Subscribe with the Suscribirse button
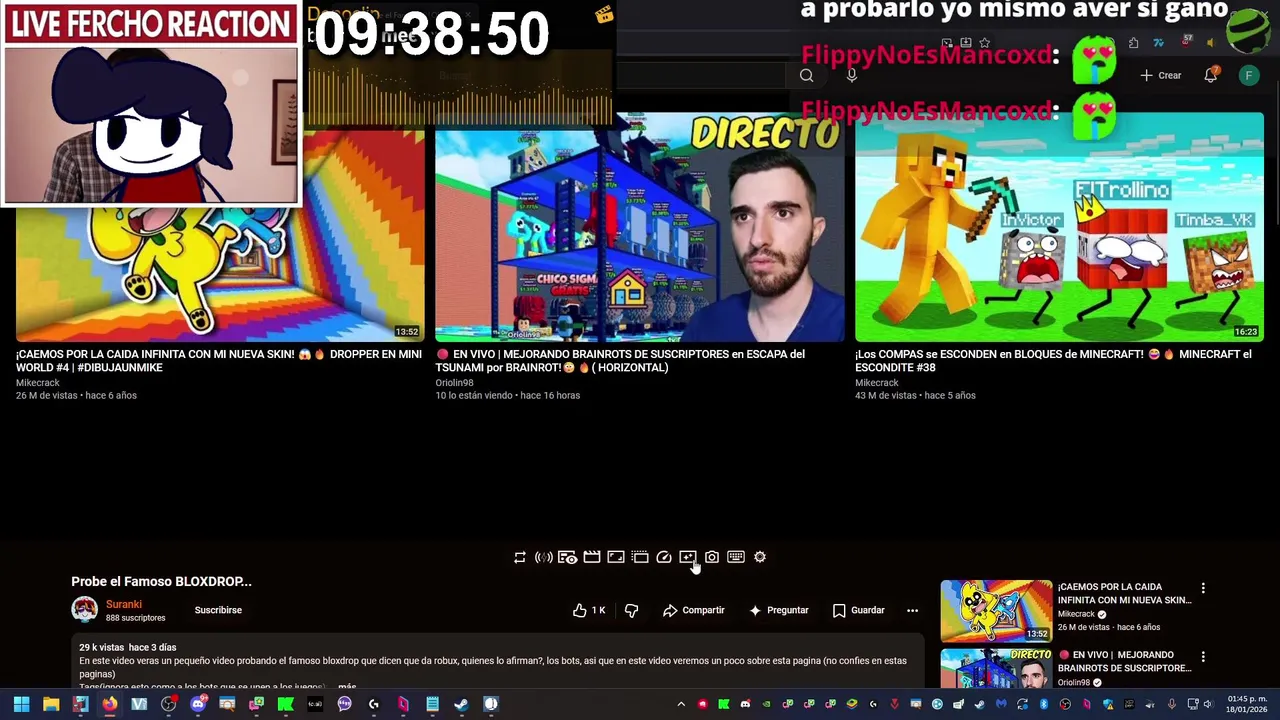Screen dimensions: 1280x720 (218, 610)
